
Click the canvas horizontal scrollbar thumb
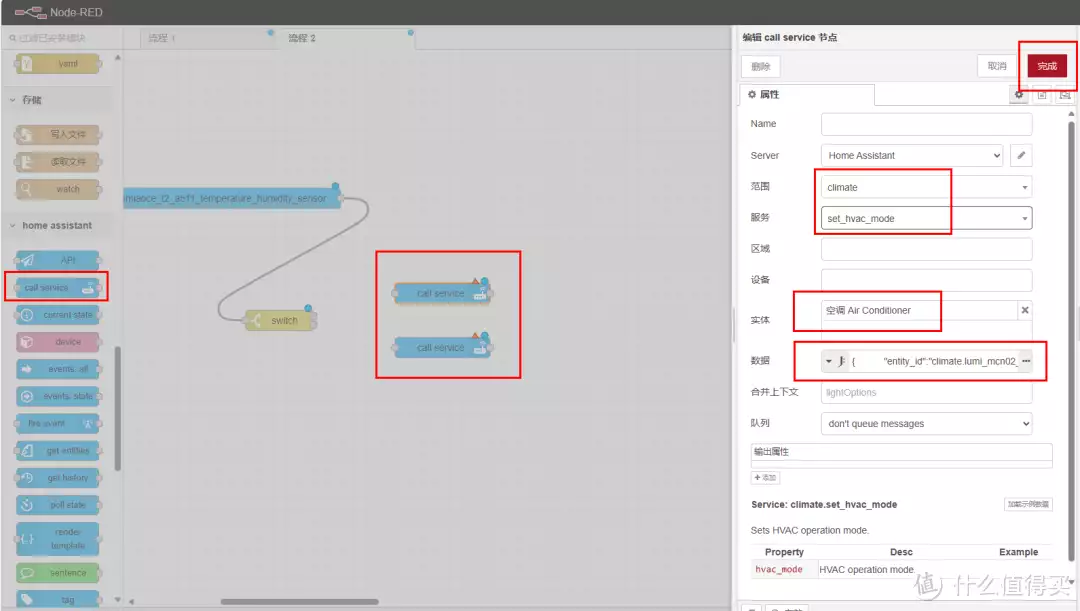[299, 601]
